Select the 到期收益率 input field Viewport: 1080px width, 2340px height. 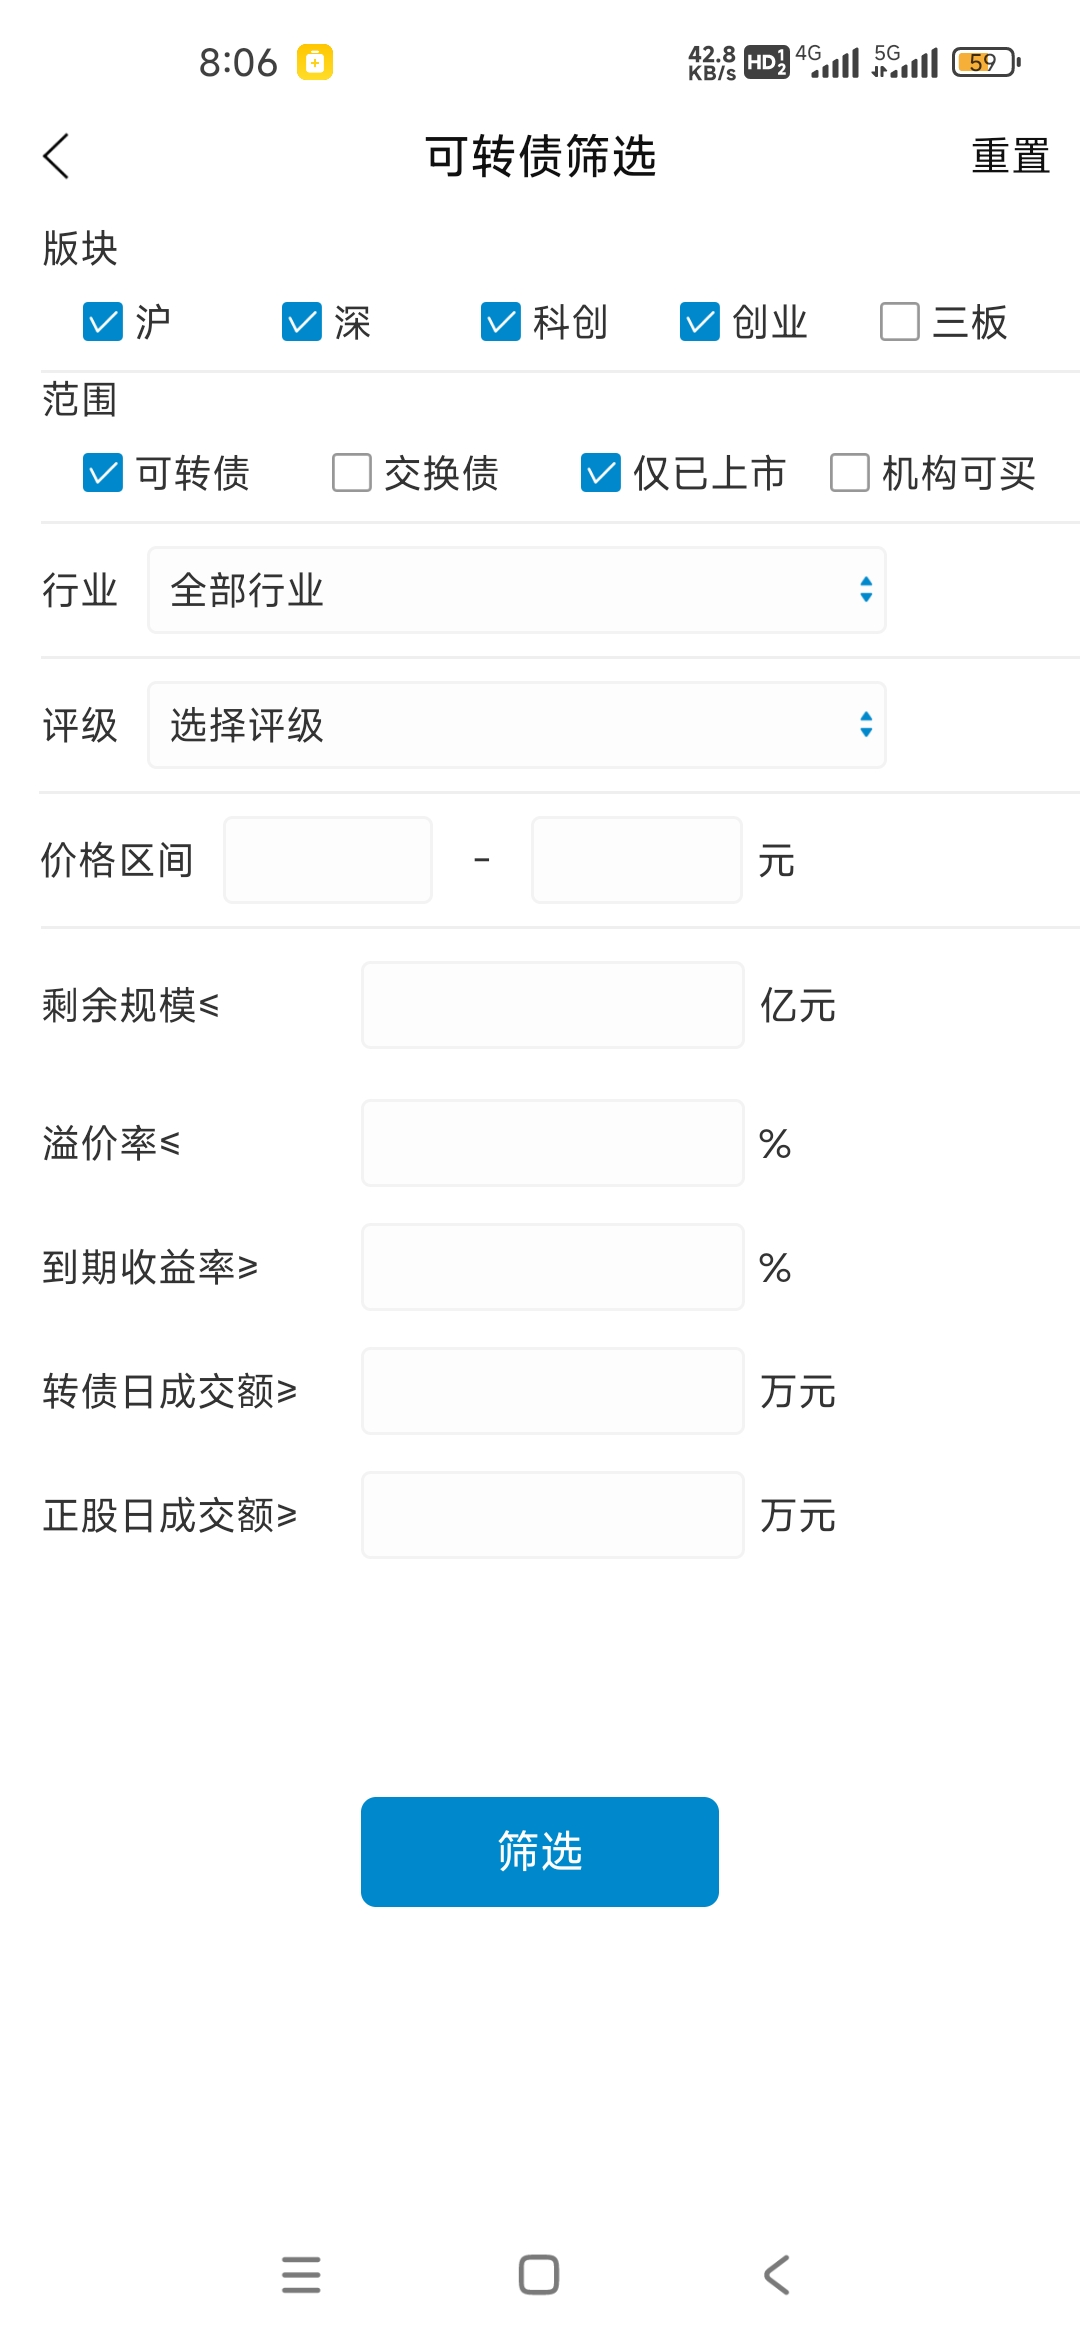click(552, 1267)
